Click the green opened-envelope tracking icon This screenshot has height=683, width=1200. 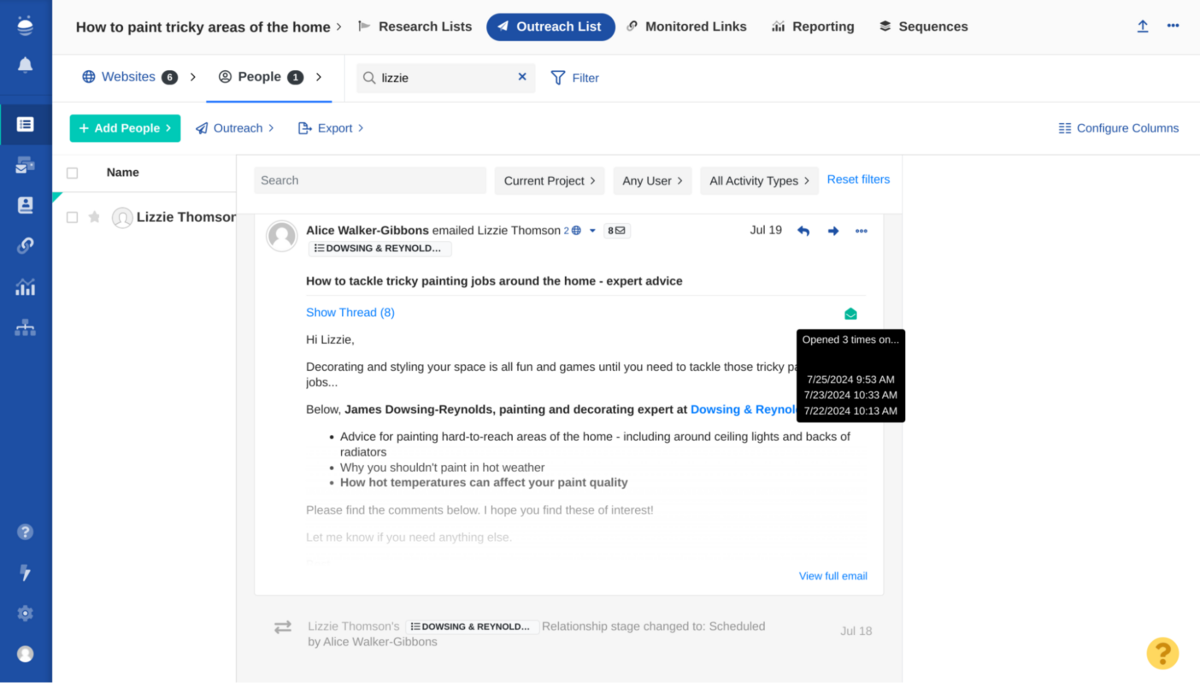pyautogui.click(x=850, y=313)
